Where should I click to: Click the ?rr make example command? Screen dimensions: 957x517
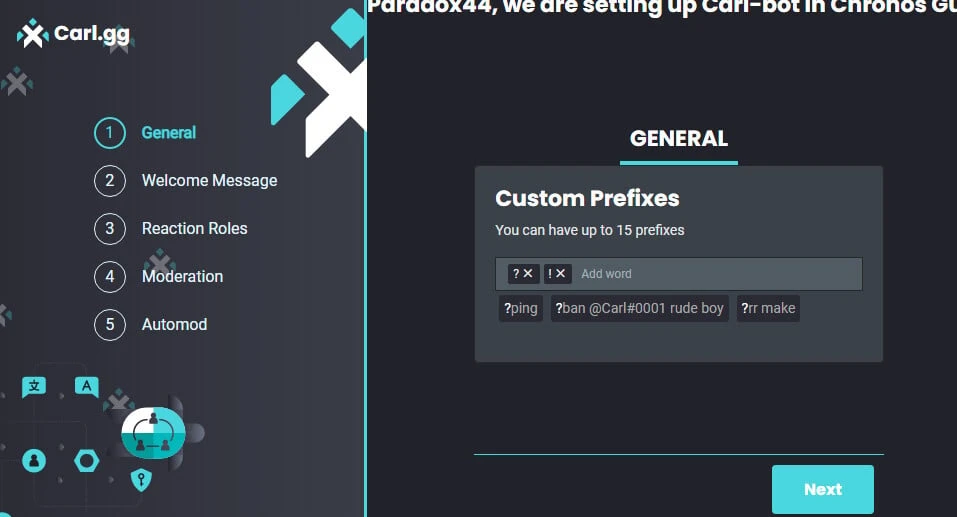(768, 308)
